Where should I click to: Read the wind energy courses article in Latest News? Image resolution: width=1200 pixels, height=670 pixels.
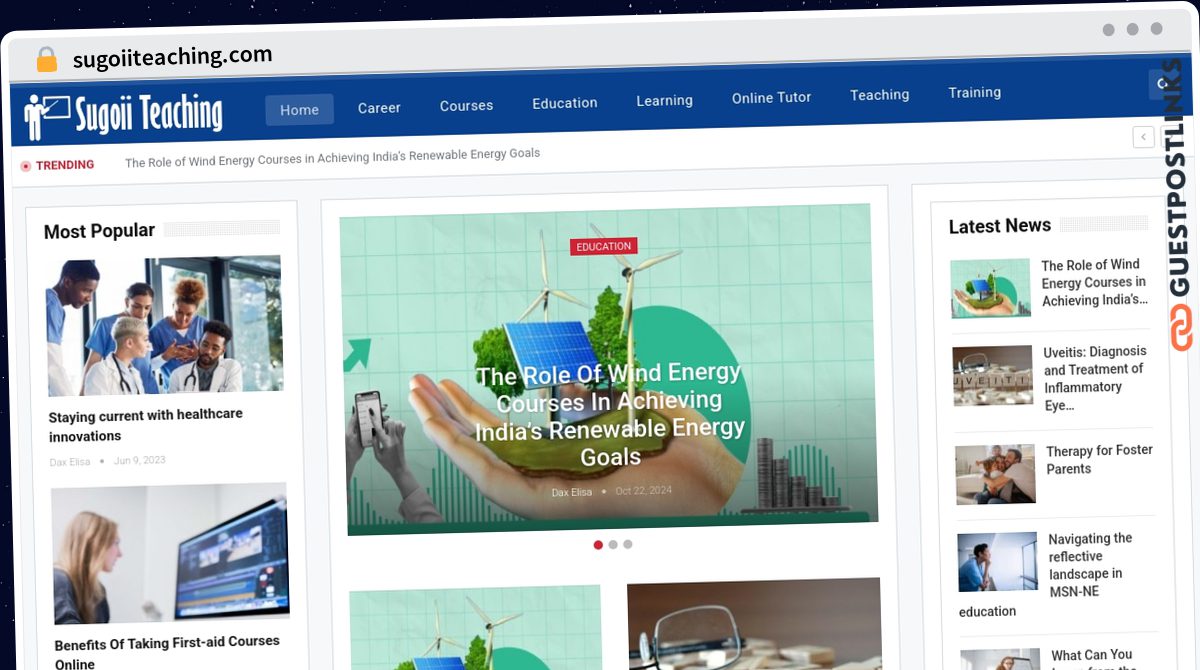coord(1095,282)
